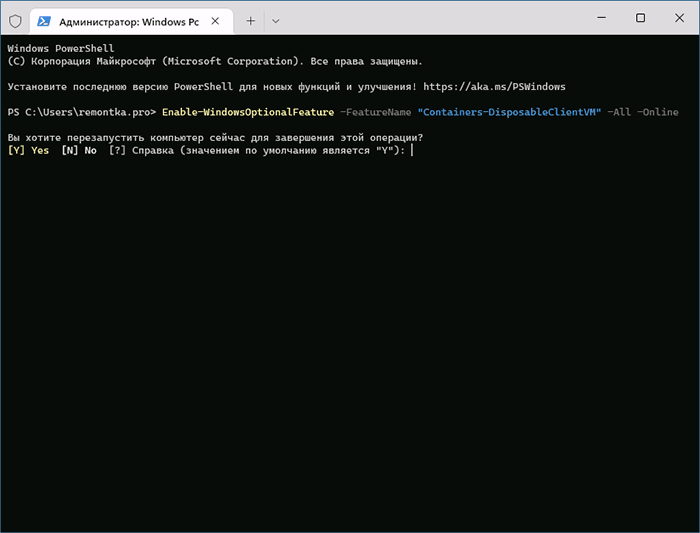Maximize the Terminal window
This screenshot has height=533, width=700.
point(640,18)
